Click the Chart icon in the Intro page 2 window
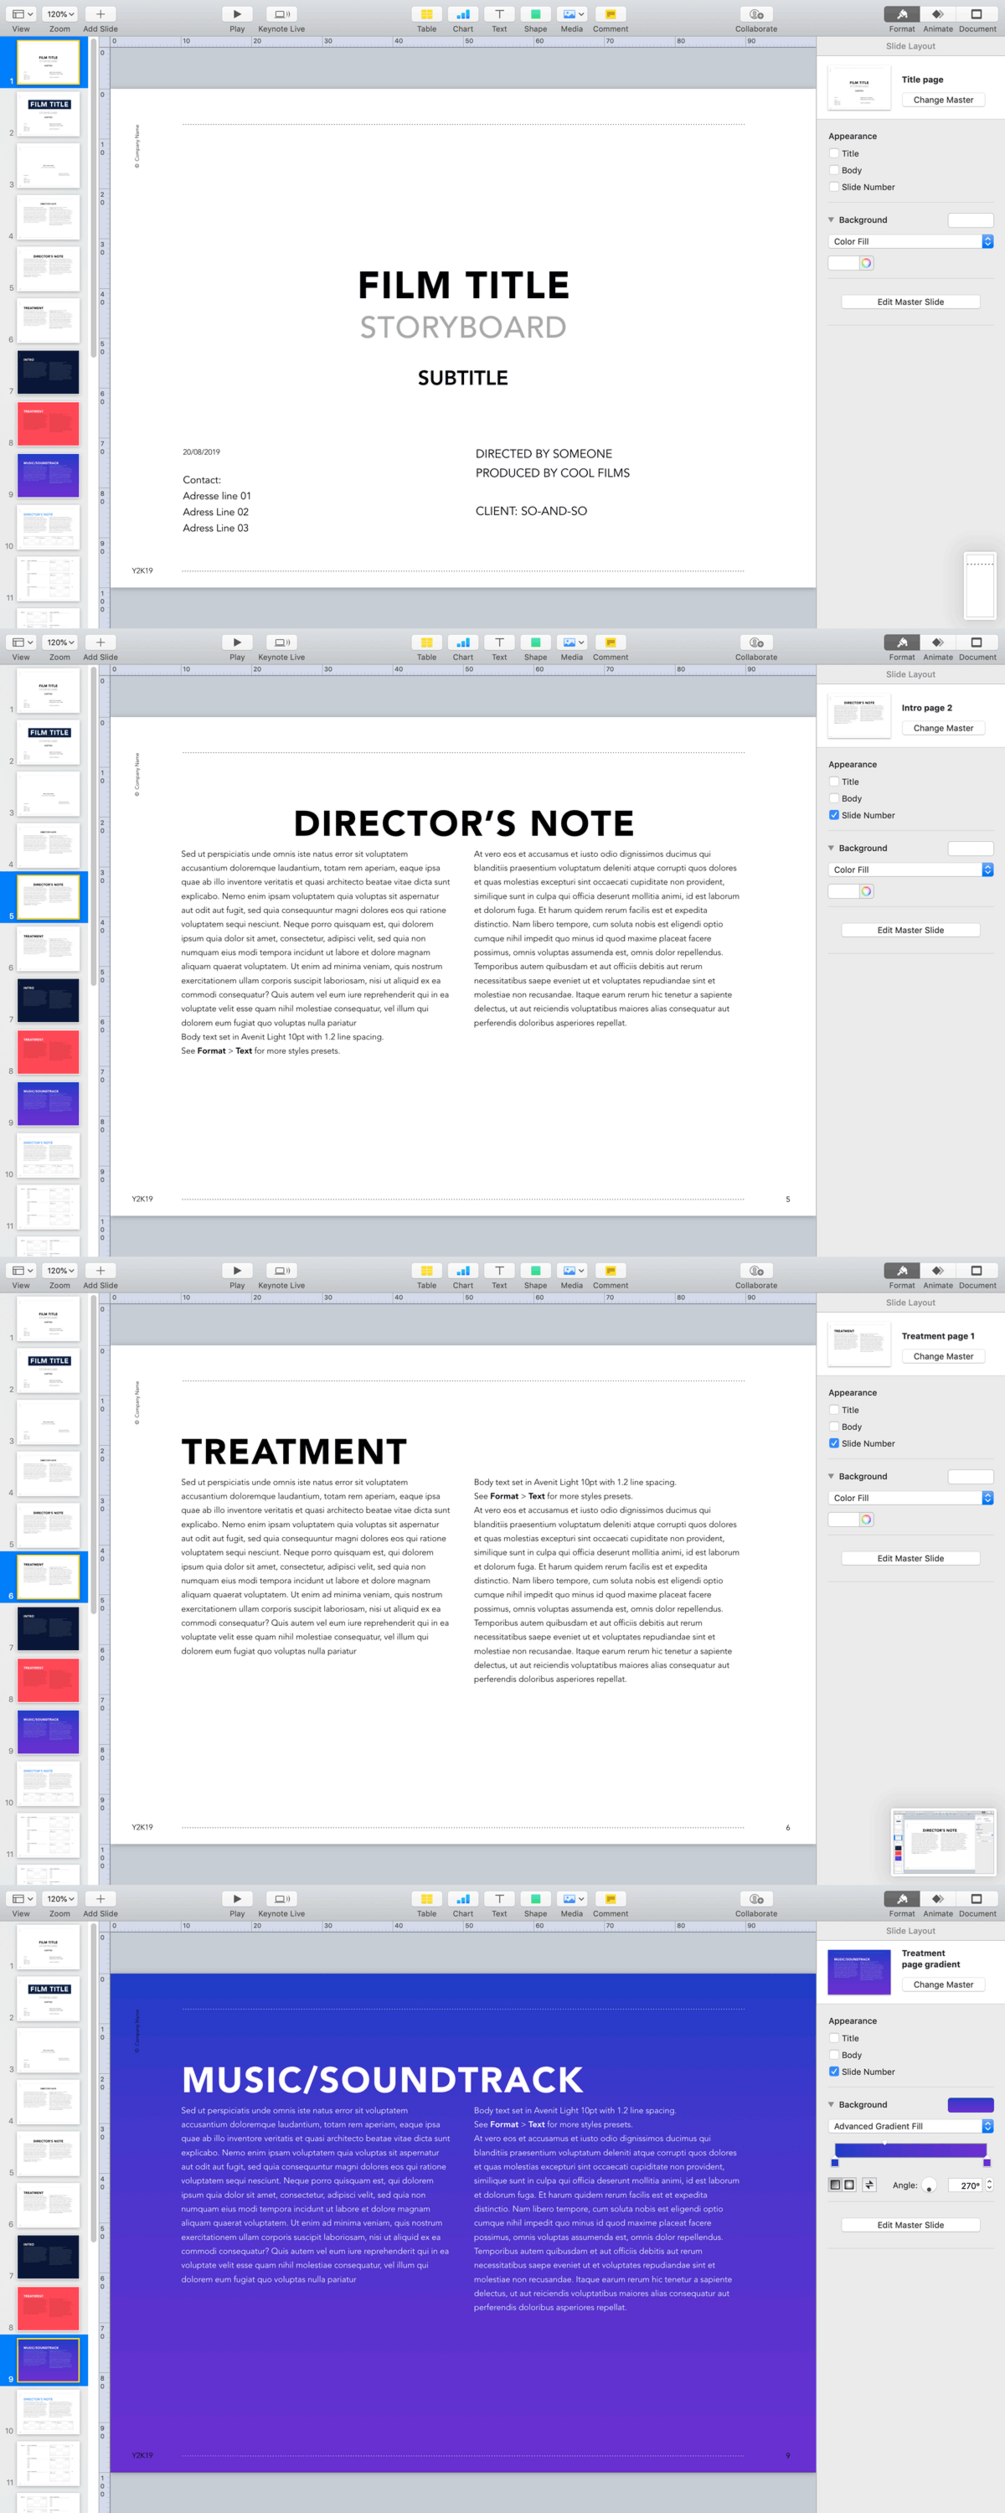1005x2513 pixels. point(462,643)
